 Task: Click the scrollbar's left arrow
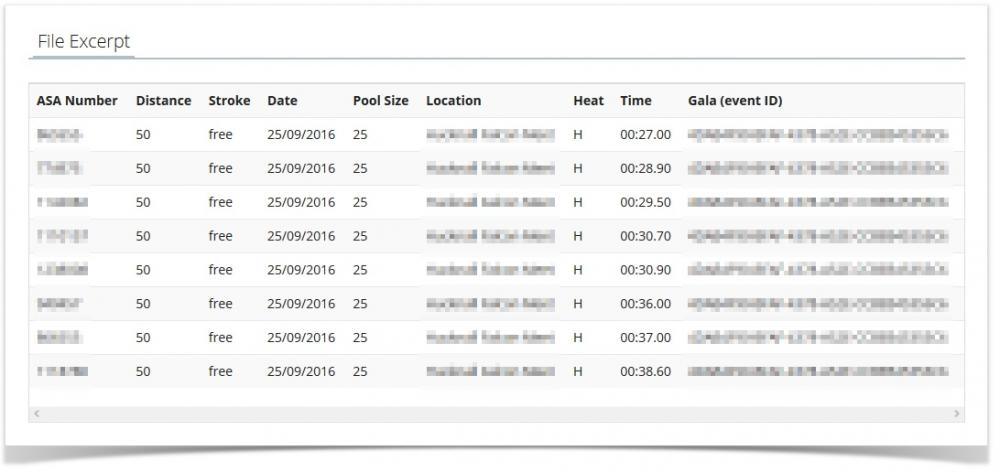click(36, 413)
